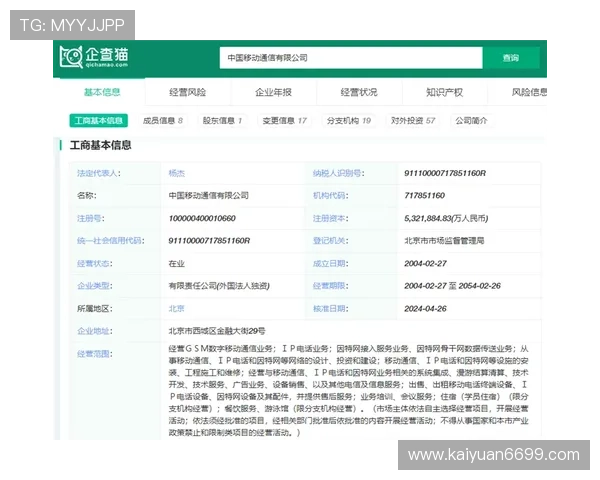Image resolution: width=600 pixels, height=480 pixels.
Task: Click taxpayer ID value 91110000717851160R
Action: [445, 173]
